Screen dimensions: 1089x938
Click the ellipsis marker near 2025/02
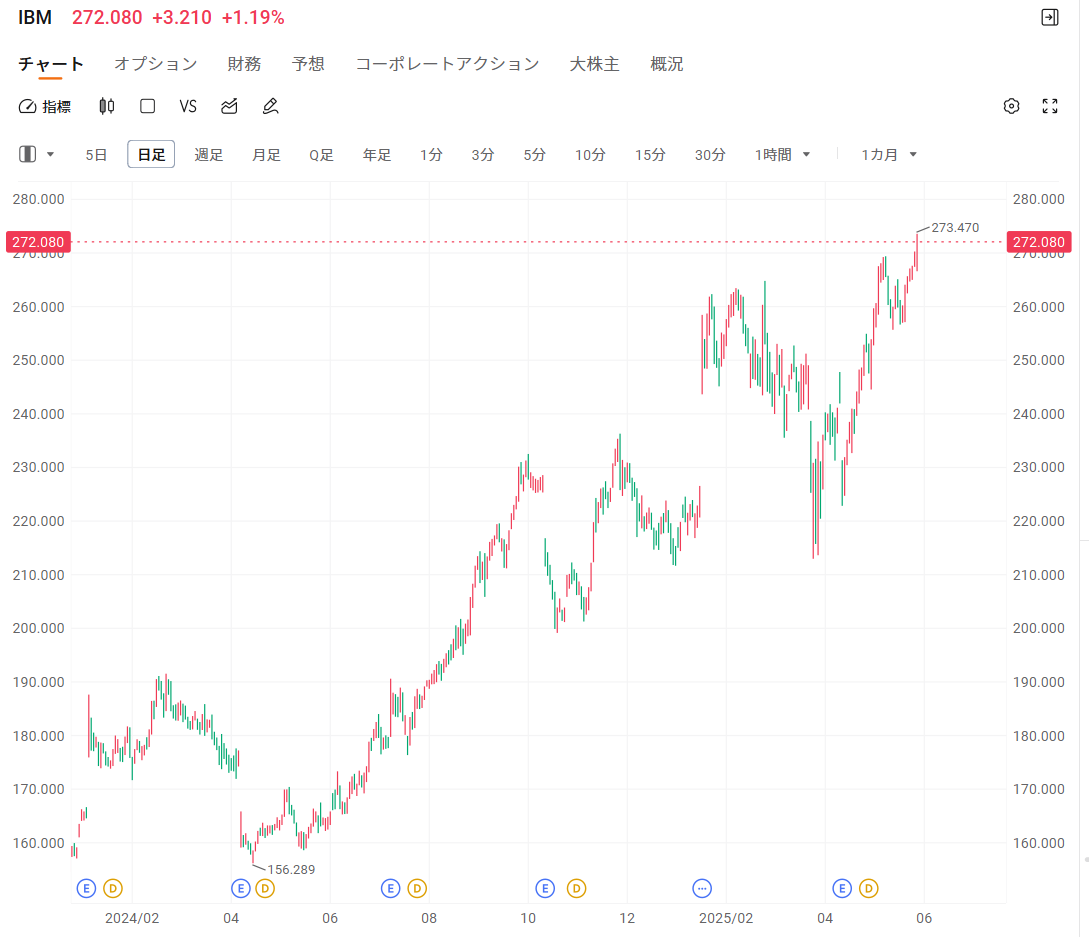tap(702, 888)
